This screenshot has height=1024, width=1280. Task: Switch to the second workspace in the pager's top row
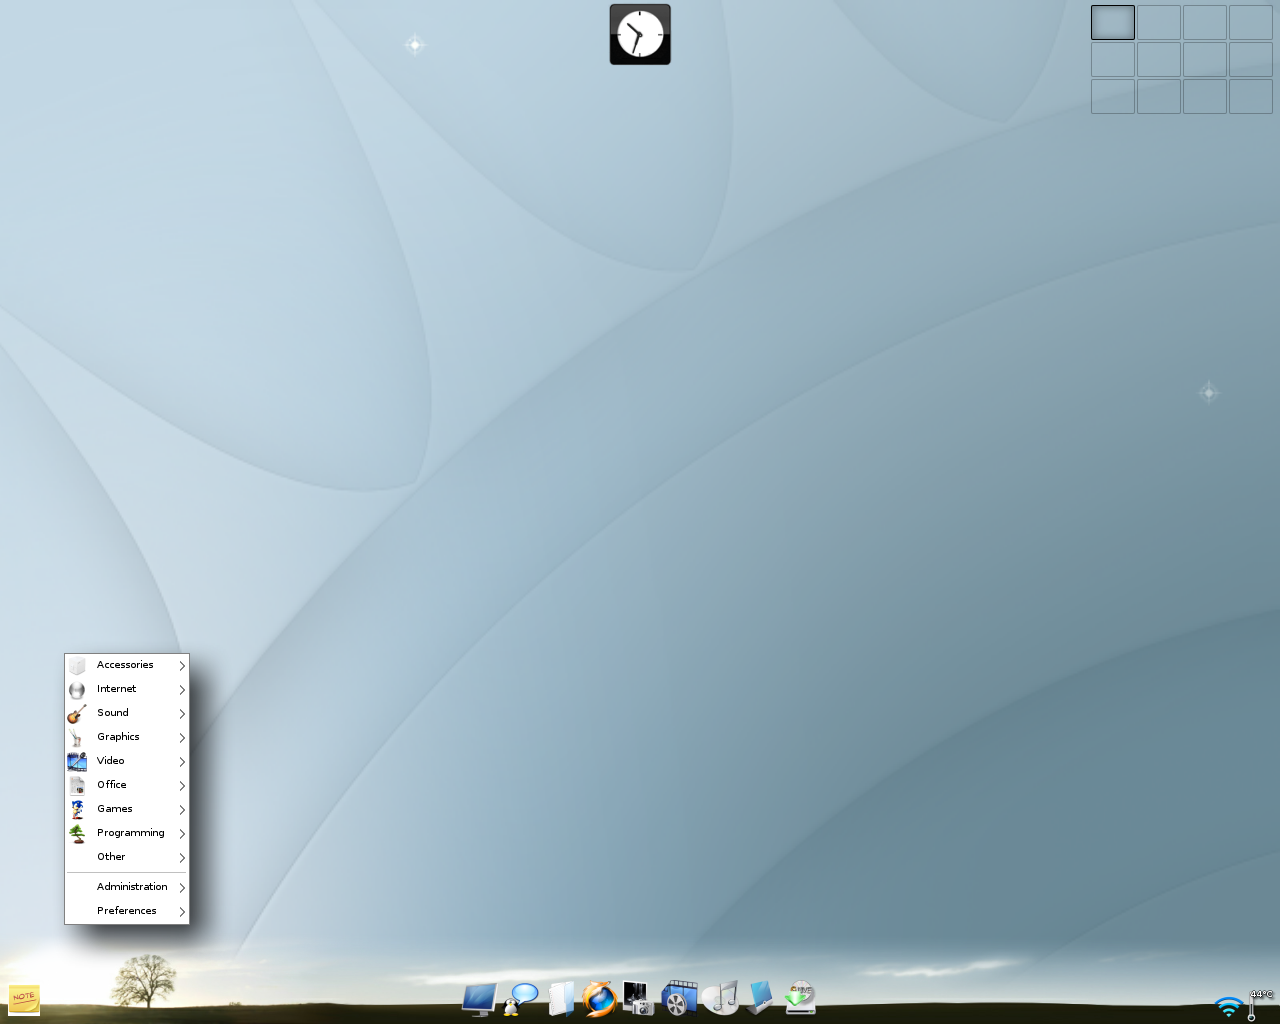1159,23
